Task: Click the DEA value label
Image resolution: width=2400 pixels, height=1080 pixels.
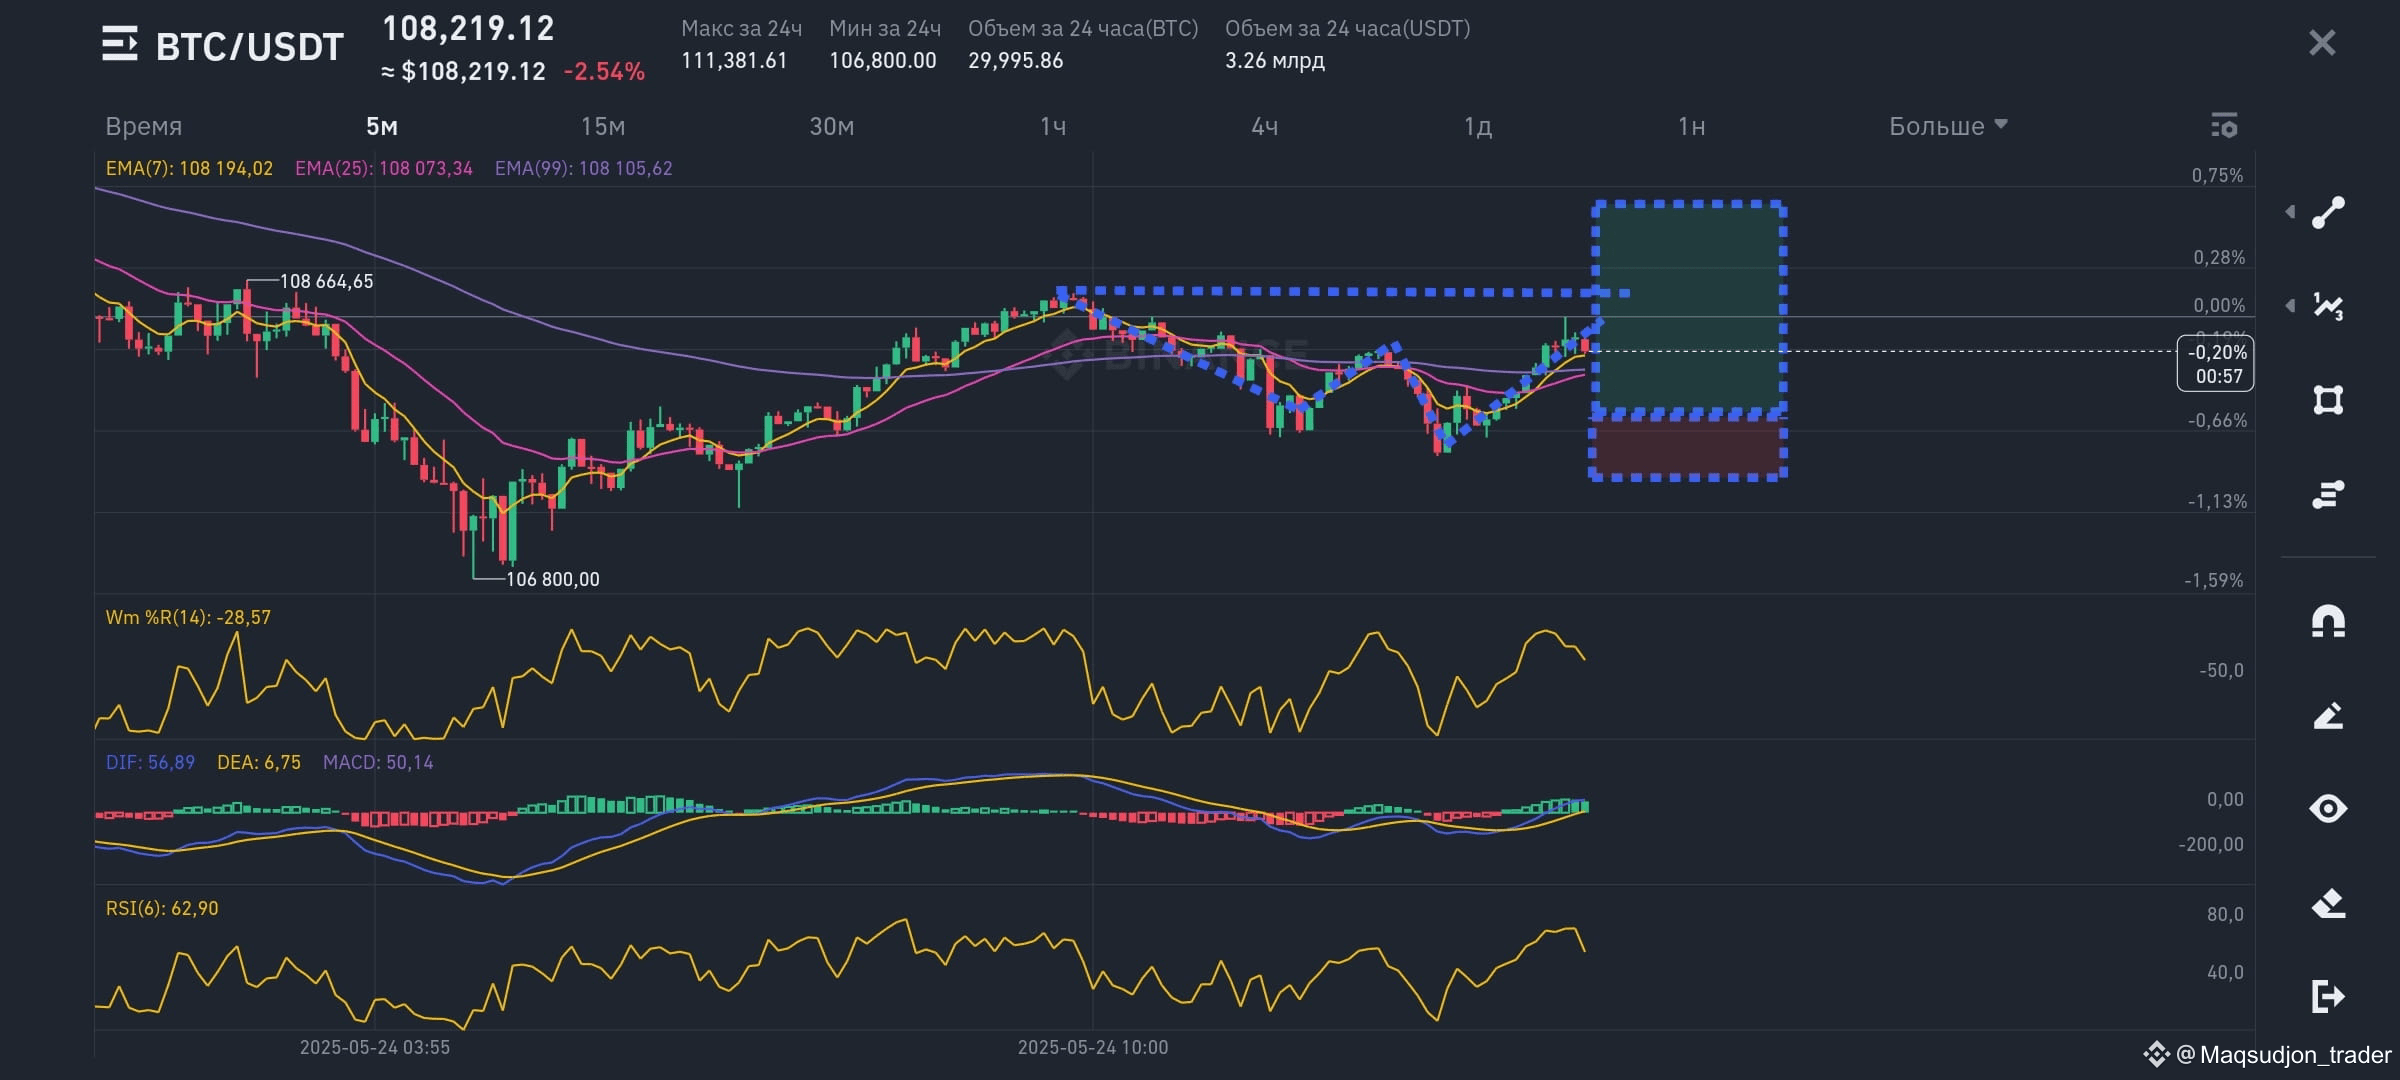Action: pyautogui.click(x=259, y=762)
